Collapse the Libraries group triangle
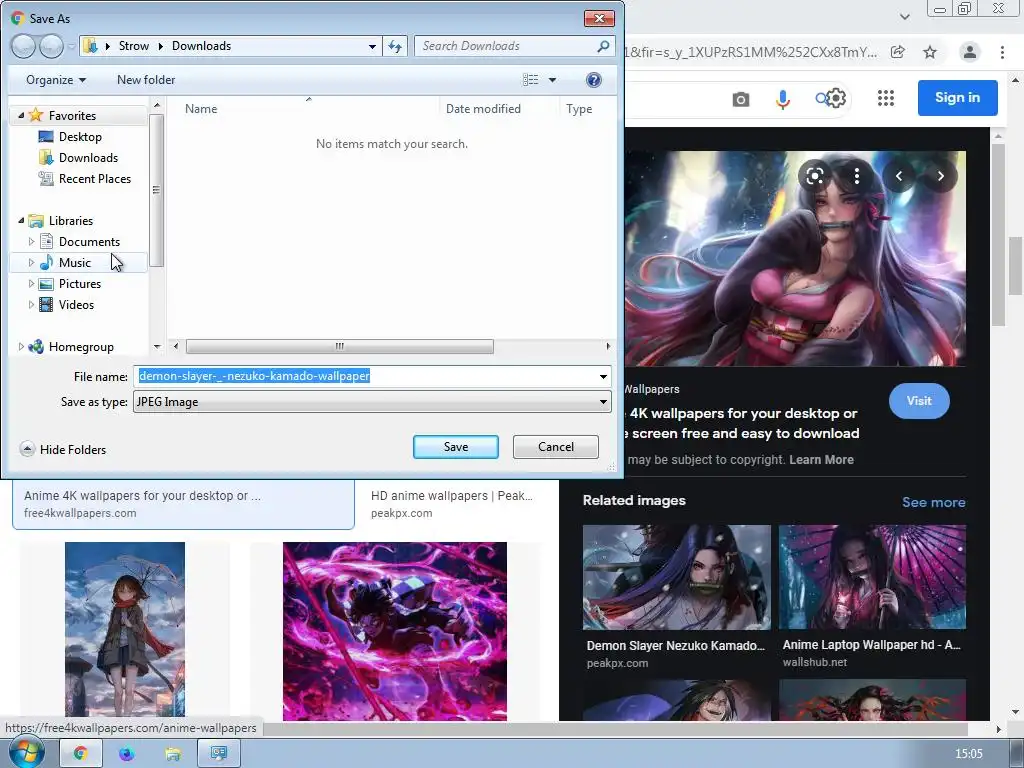 21,221
